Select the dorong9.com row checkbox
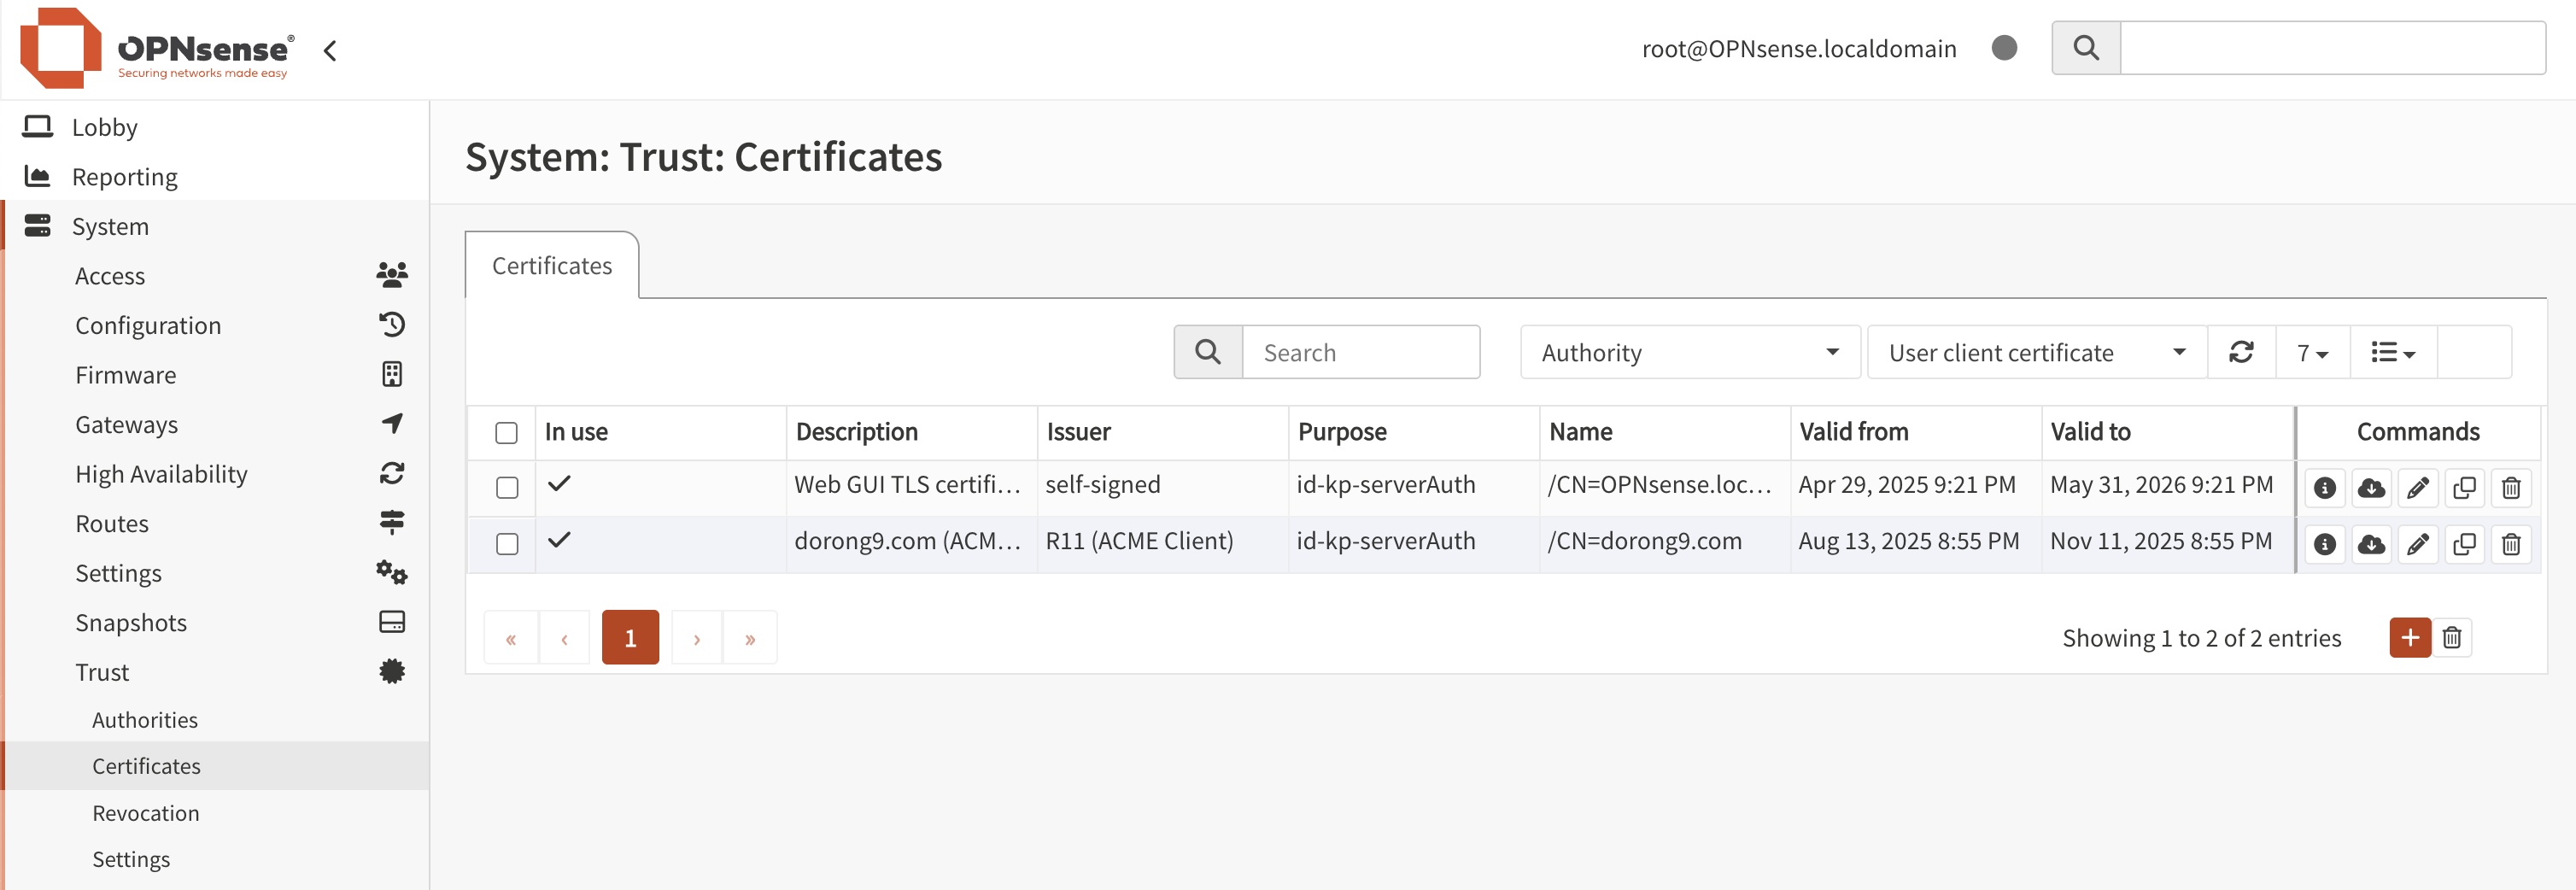Screen dimensions: 2576x890 click(x=506, y=544)
